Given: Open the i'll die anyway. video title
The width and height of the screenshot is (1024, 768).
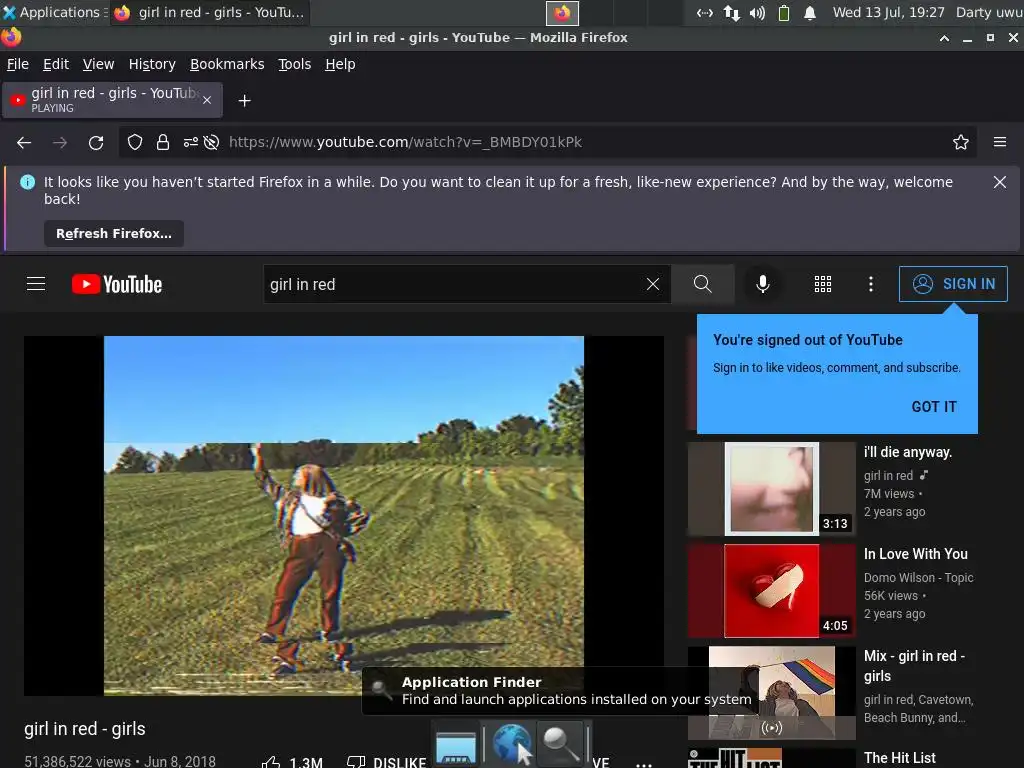Looking at the screenshot, I should [x=908, y=452].
